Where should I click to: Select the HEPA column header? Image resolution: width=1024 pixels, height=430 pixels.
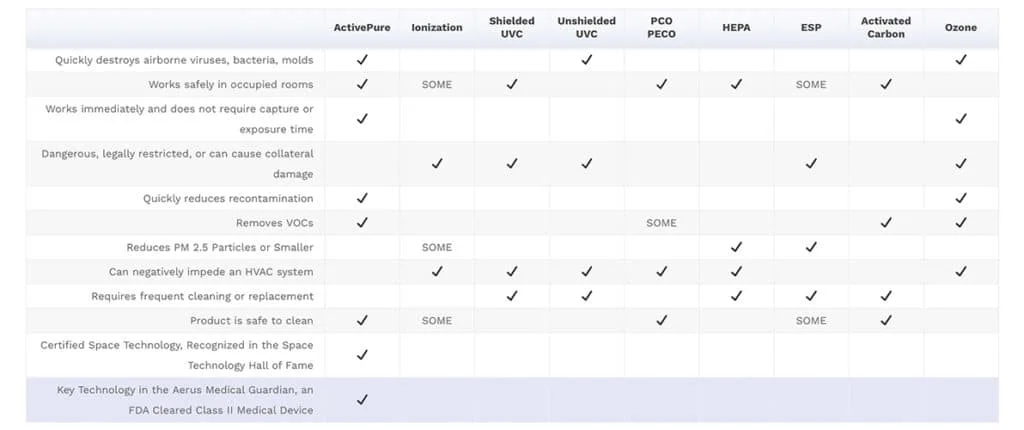click(x=736, y=27)
